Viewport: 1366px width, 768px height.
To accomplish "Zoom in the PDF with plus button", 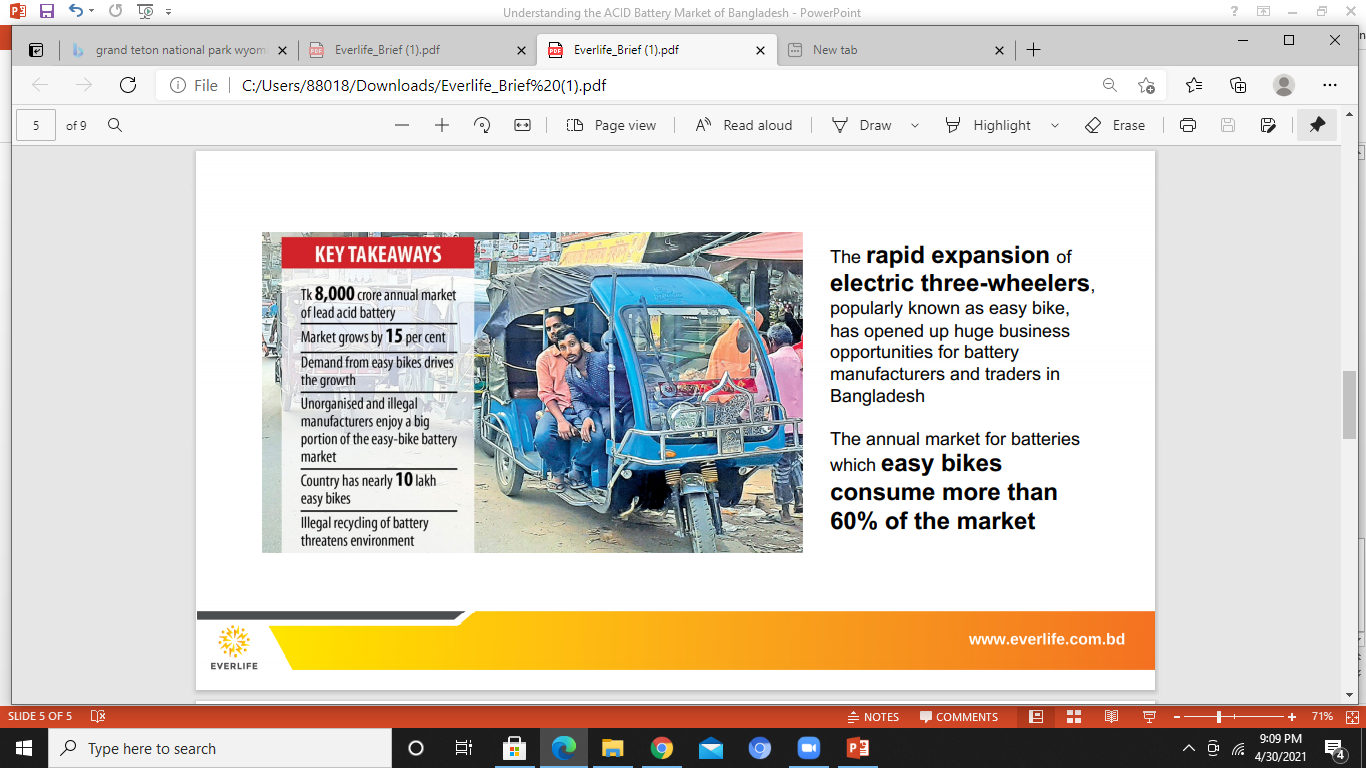I will (442, 125).
